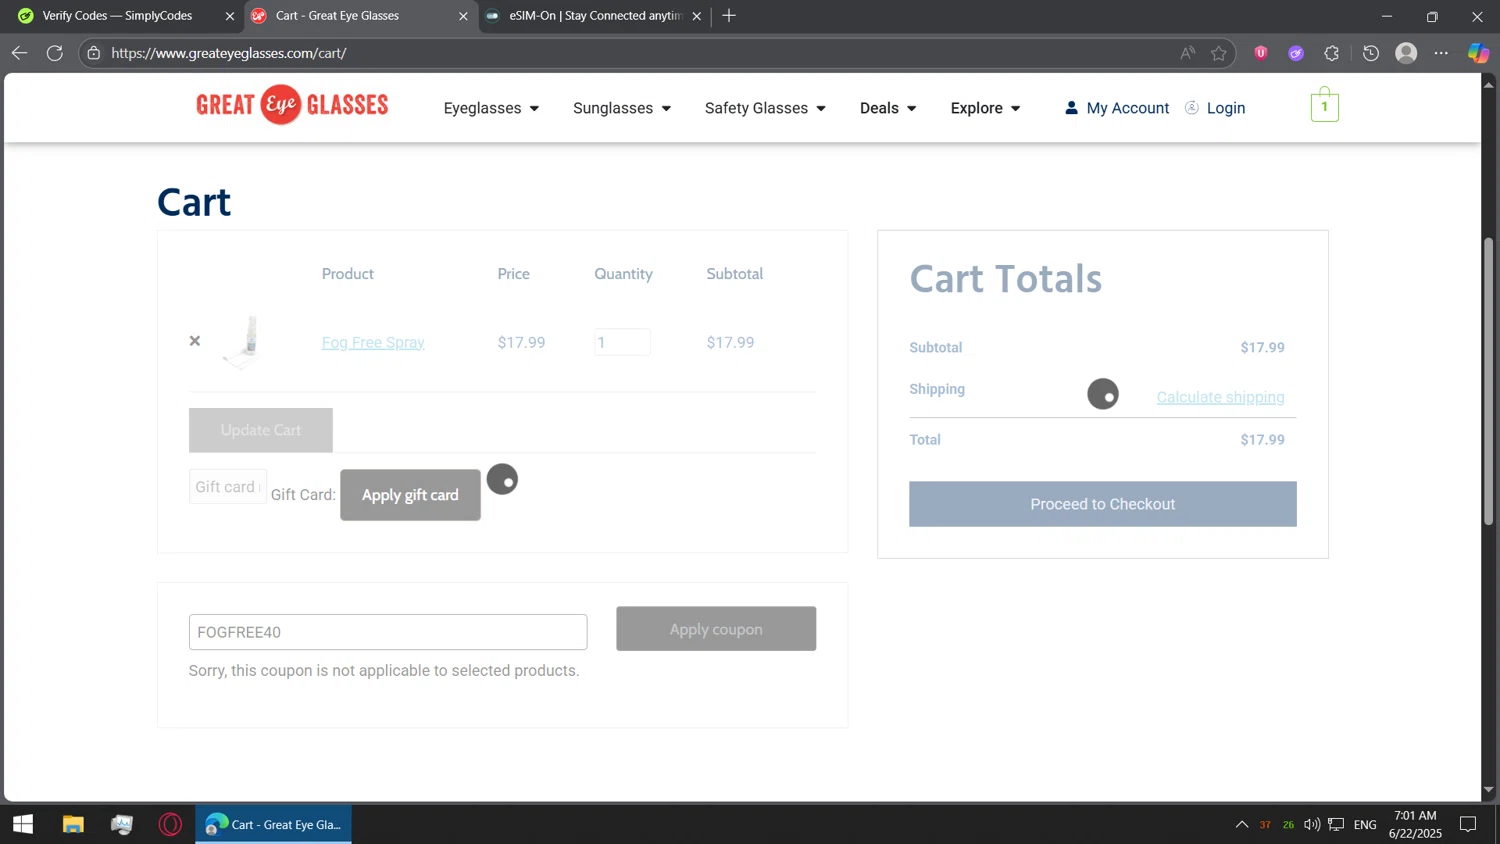Click the Update Cart button
The width and height of the screenshot is (1500, 844).
(260, 430)
